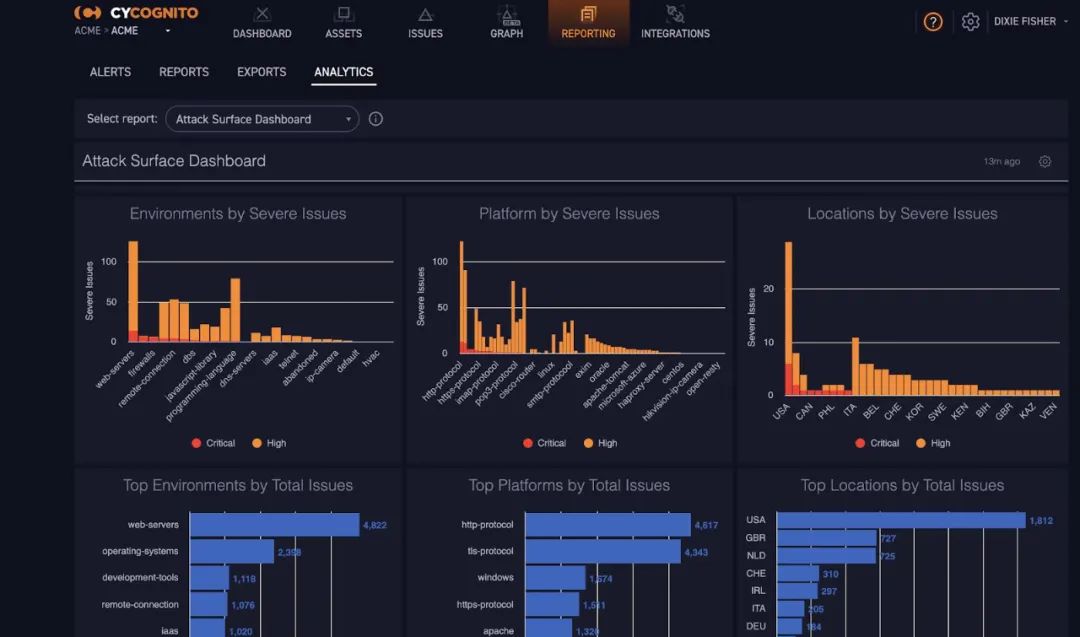Go to the Issues triangle icon

point(425,15)
